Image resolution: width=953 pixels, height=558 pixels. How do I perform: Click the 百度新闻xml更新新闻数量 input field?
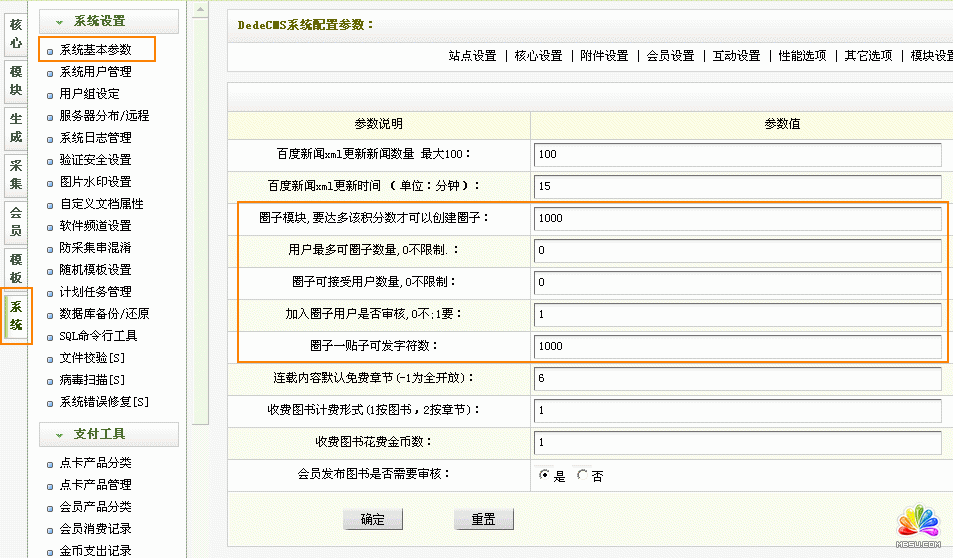738,155
